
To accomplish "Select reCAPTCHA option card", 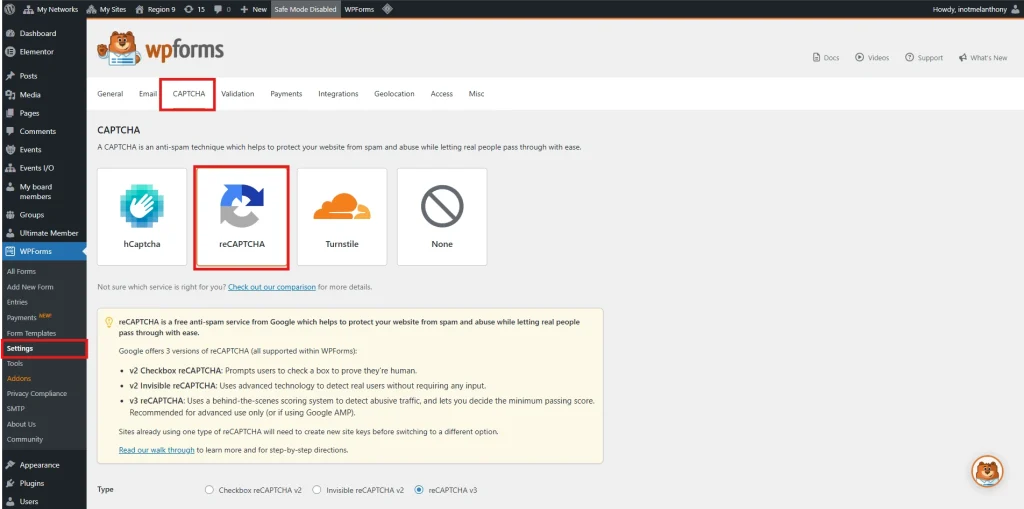I will (x=242, y=217).
